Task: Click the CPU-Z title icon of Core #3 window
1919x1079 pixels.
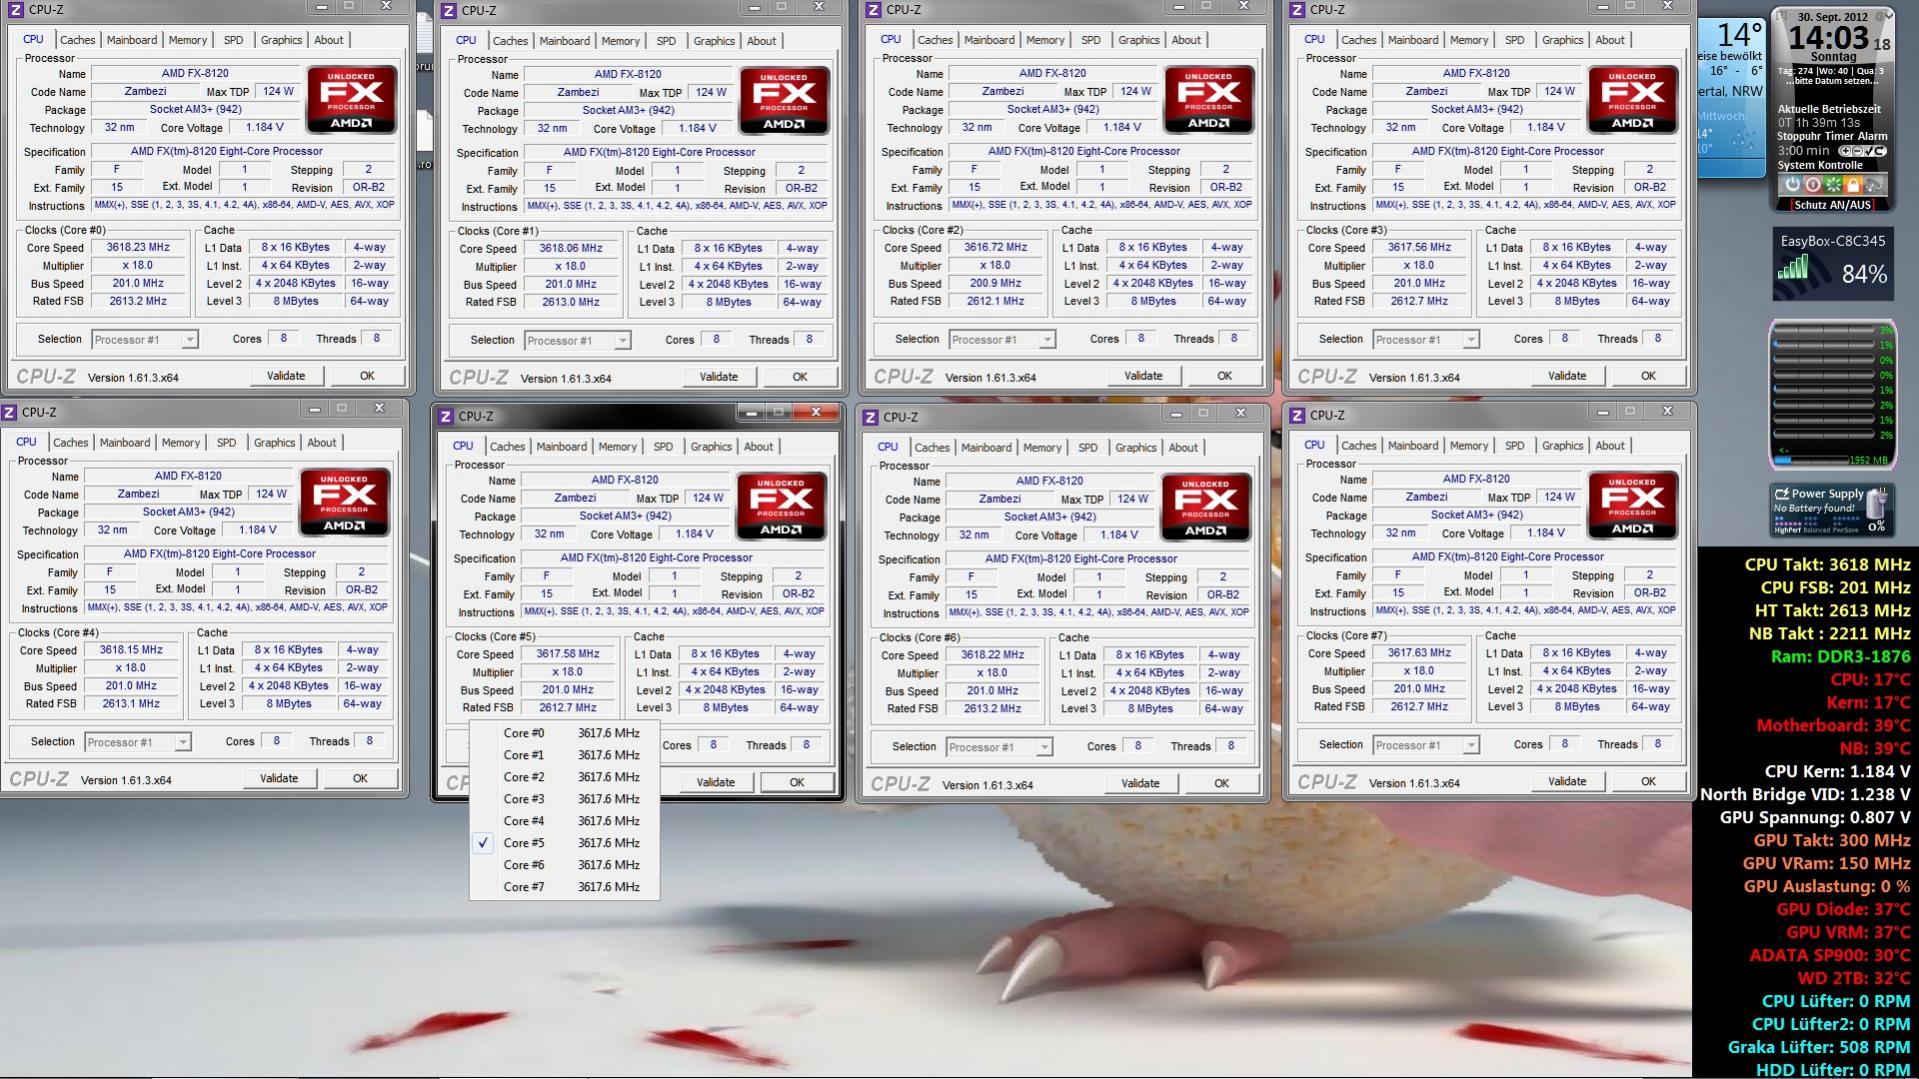Action: (x=1297, y=10)
